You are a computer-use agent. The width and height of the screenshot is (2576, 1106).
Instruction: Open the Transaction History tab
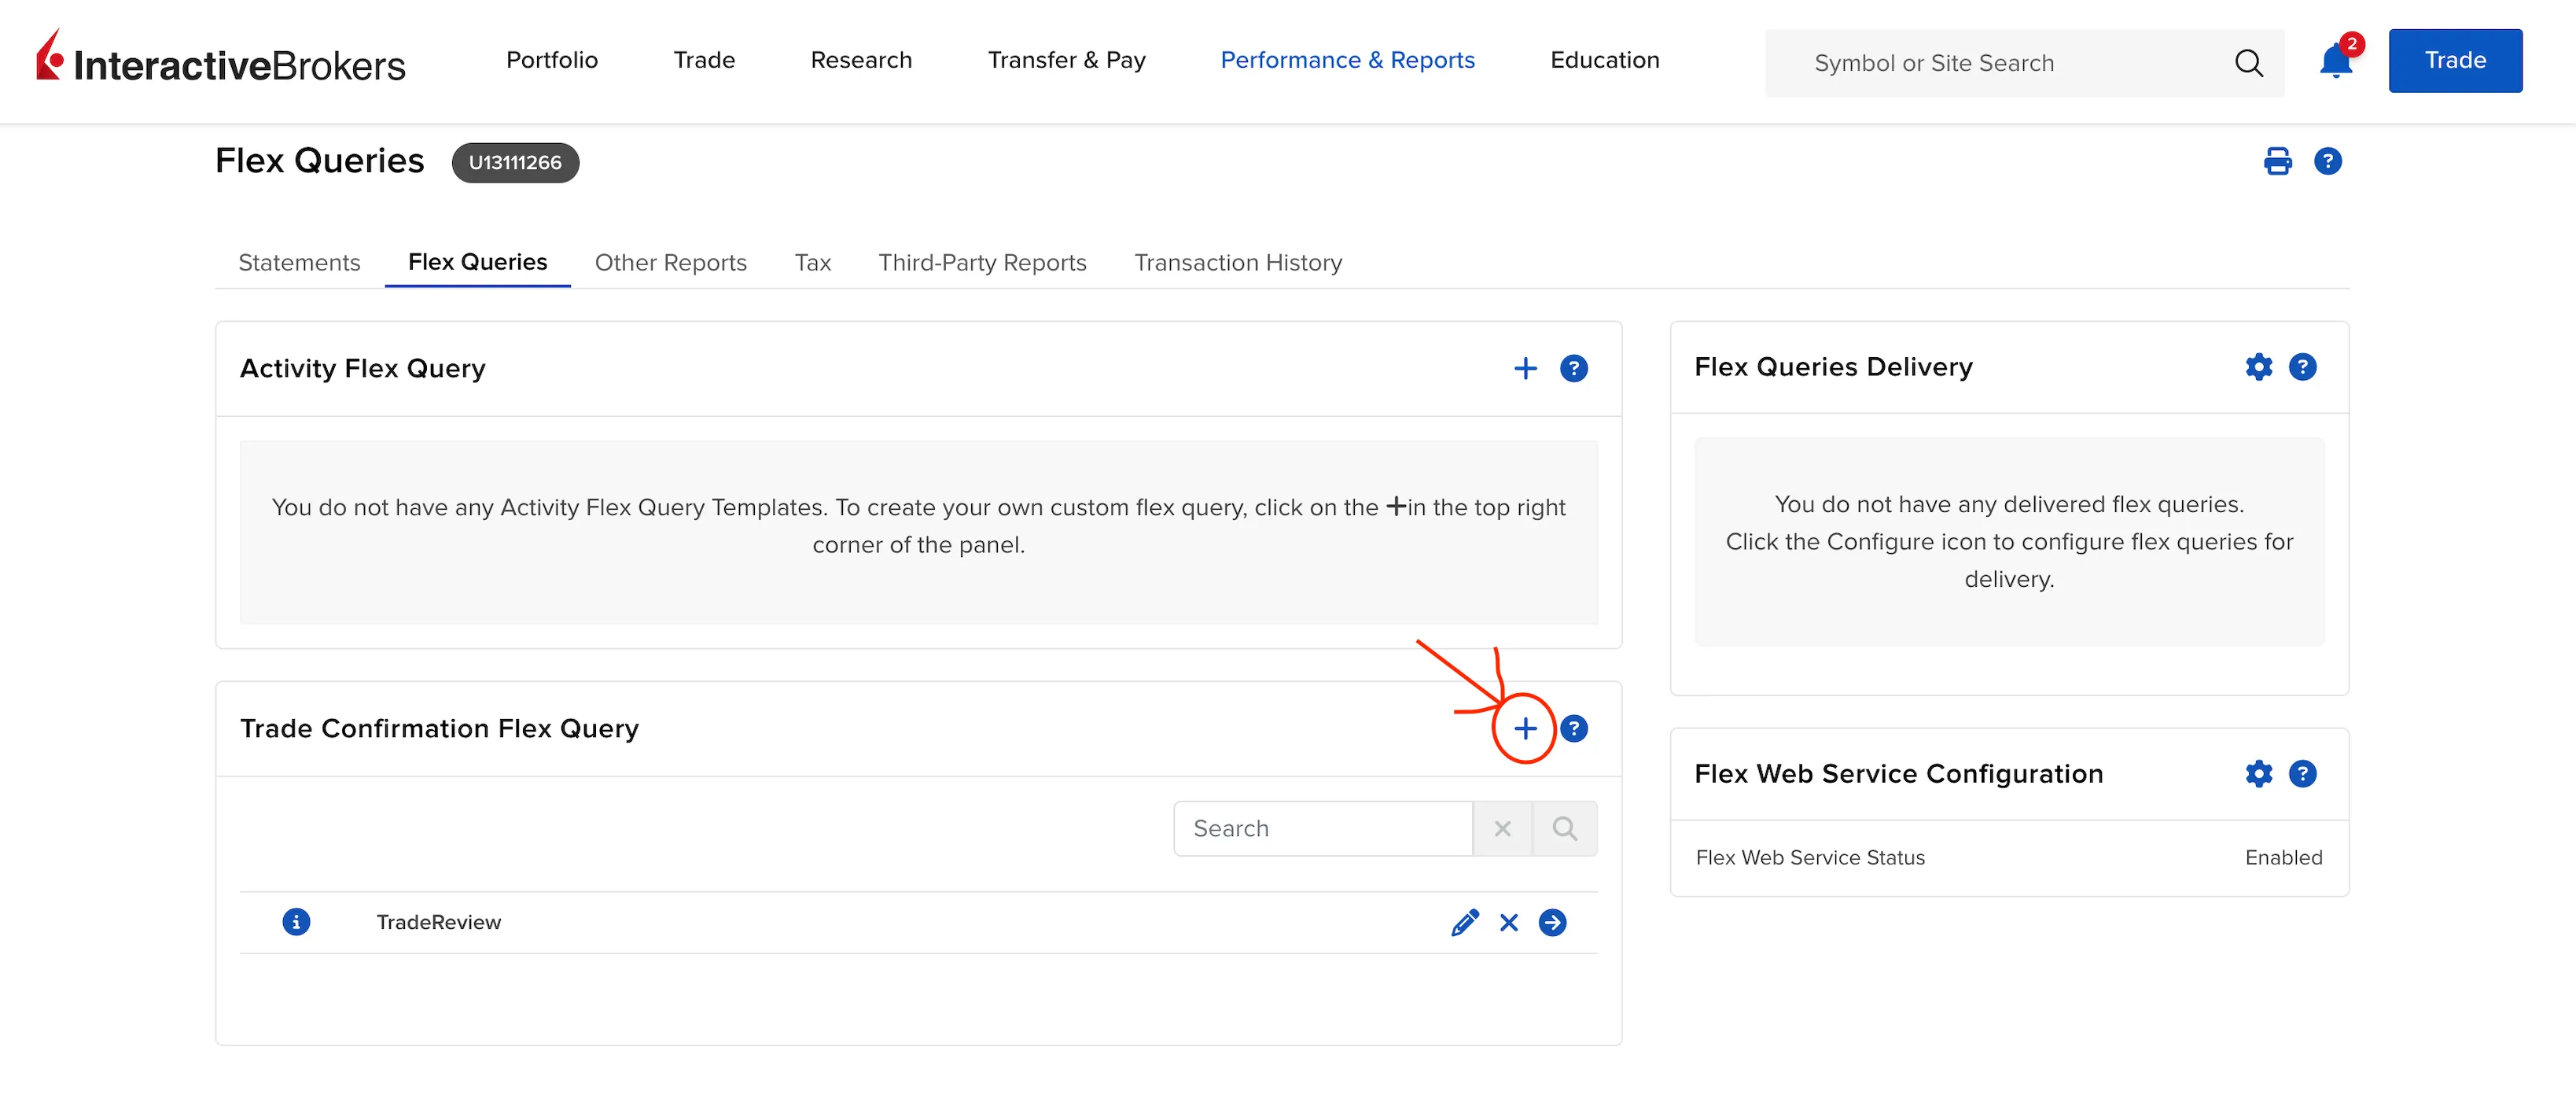coord(1238,262)
